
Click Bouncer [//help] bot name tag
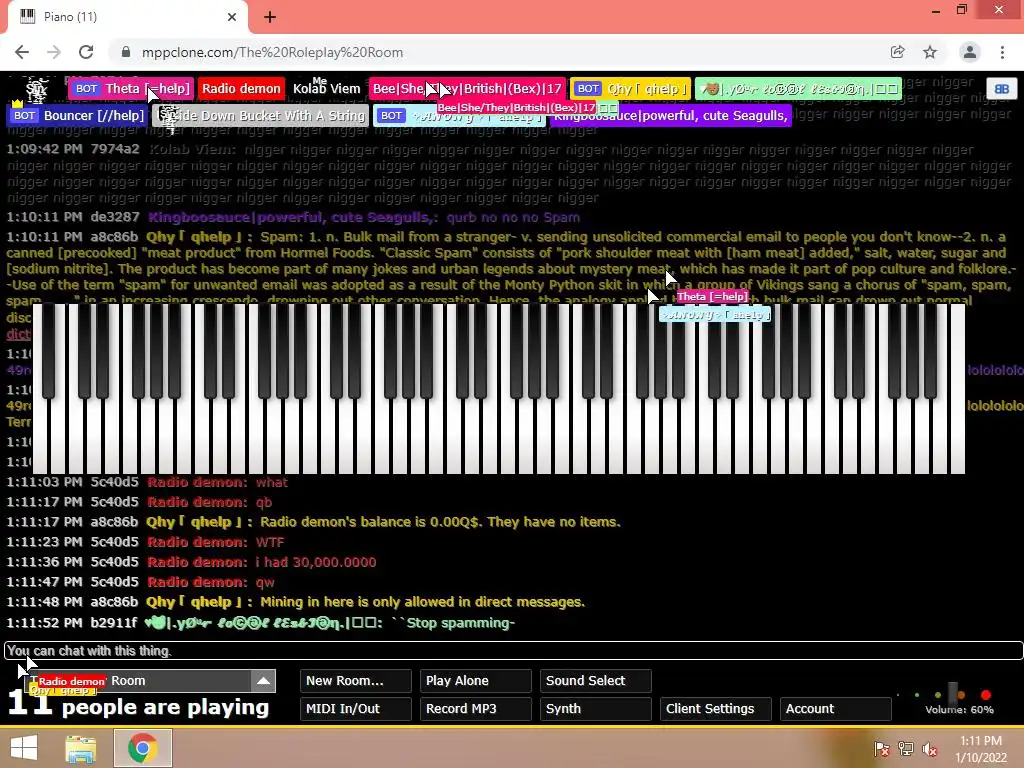76,116
